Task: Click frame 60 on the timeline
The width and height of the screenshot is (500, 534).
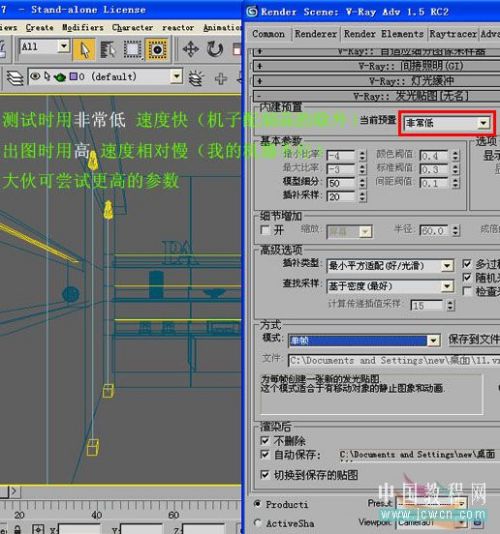Action: (173, 514)
